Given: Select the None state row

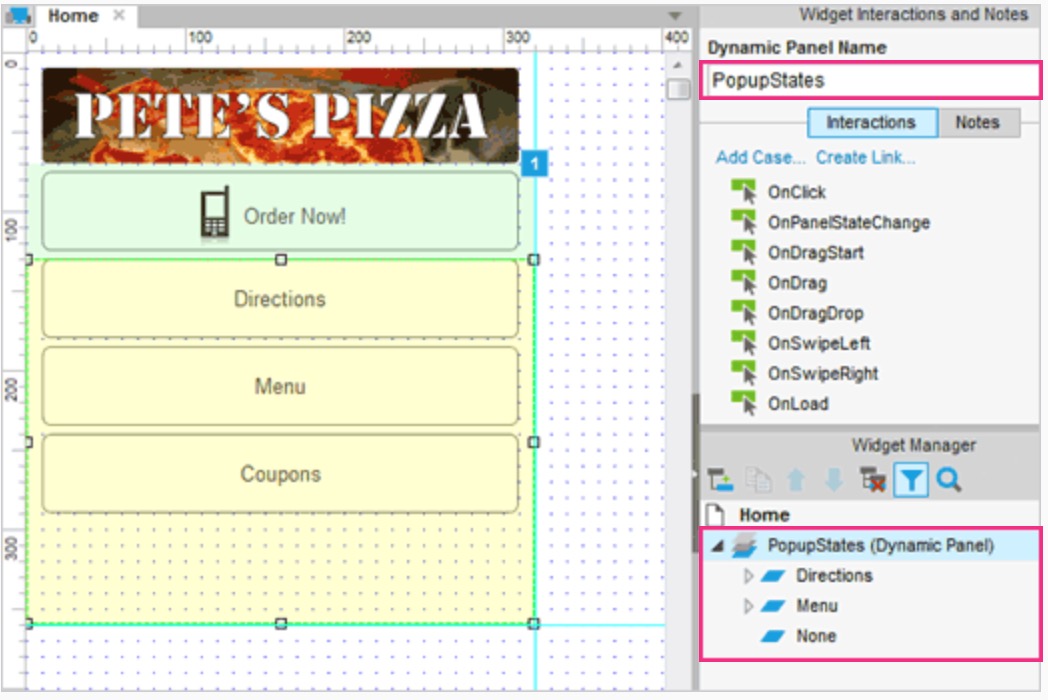Looking at the screenshot, I should (870, 636).
